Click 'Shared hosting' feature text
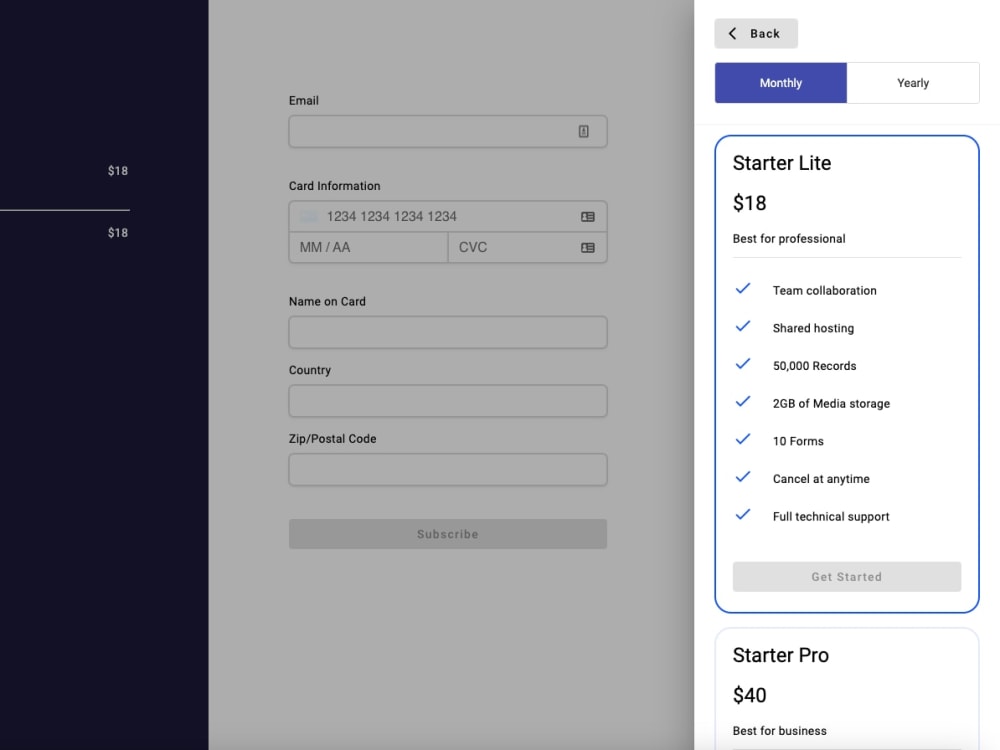 click(813, 328)
